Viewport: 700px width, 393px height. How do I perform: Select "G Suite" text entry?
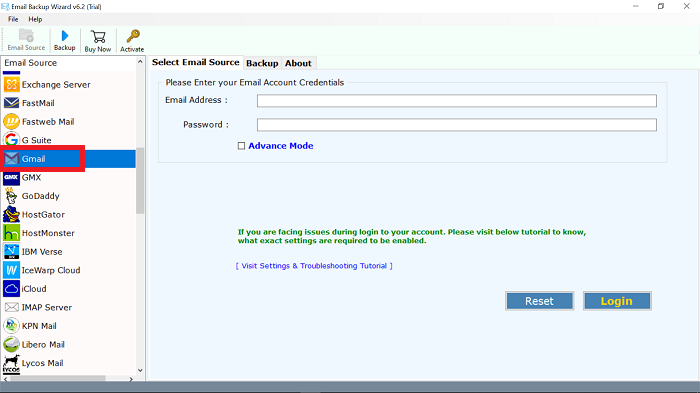pos(37,140)
